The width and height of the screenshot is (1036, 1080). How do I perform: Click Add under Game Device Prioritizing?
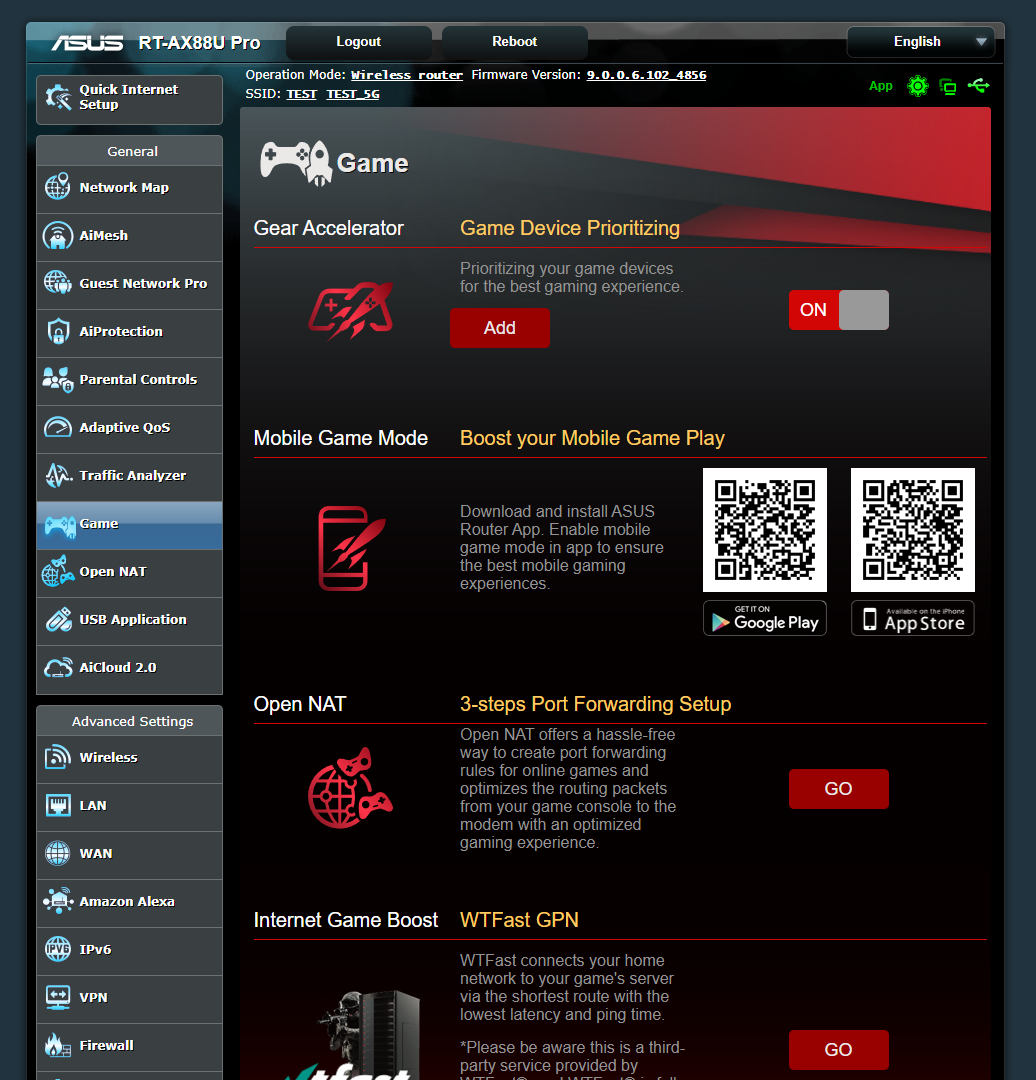click(x=499, y=328)
